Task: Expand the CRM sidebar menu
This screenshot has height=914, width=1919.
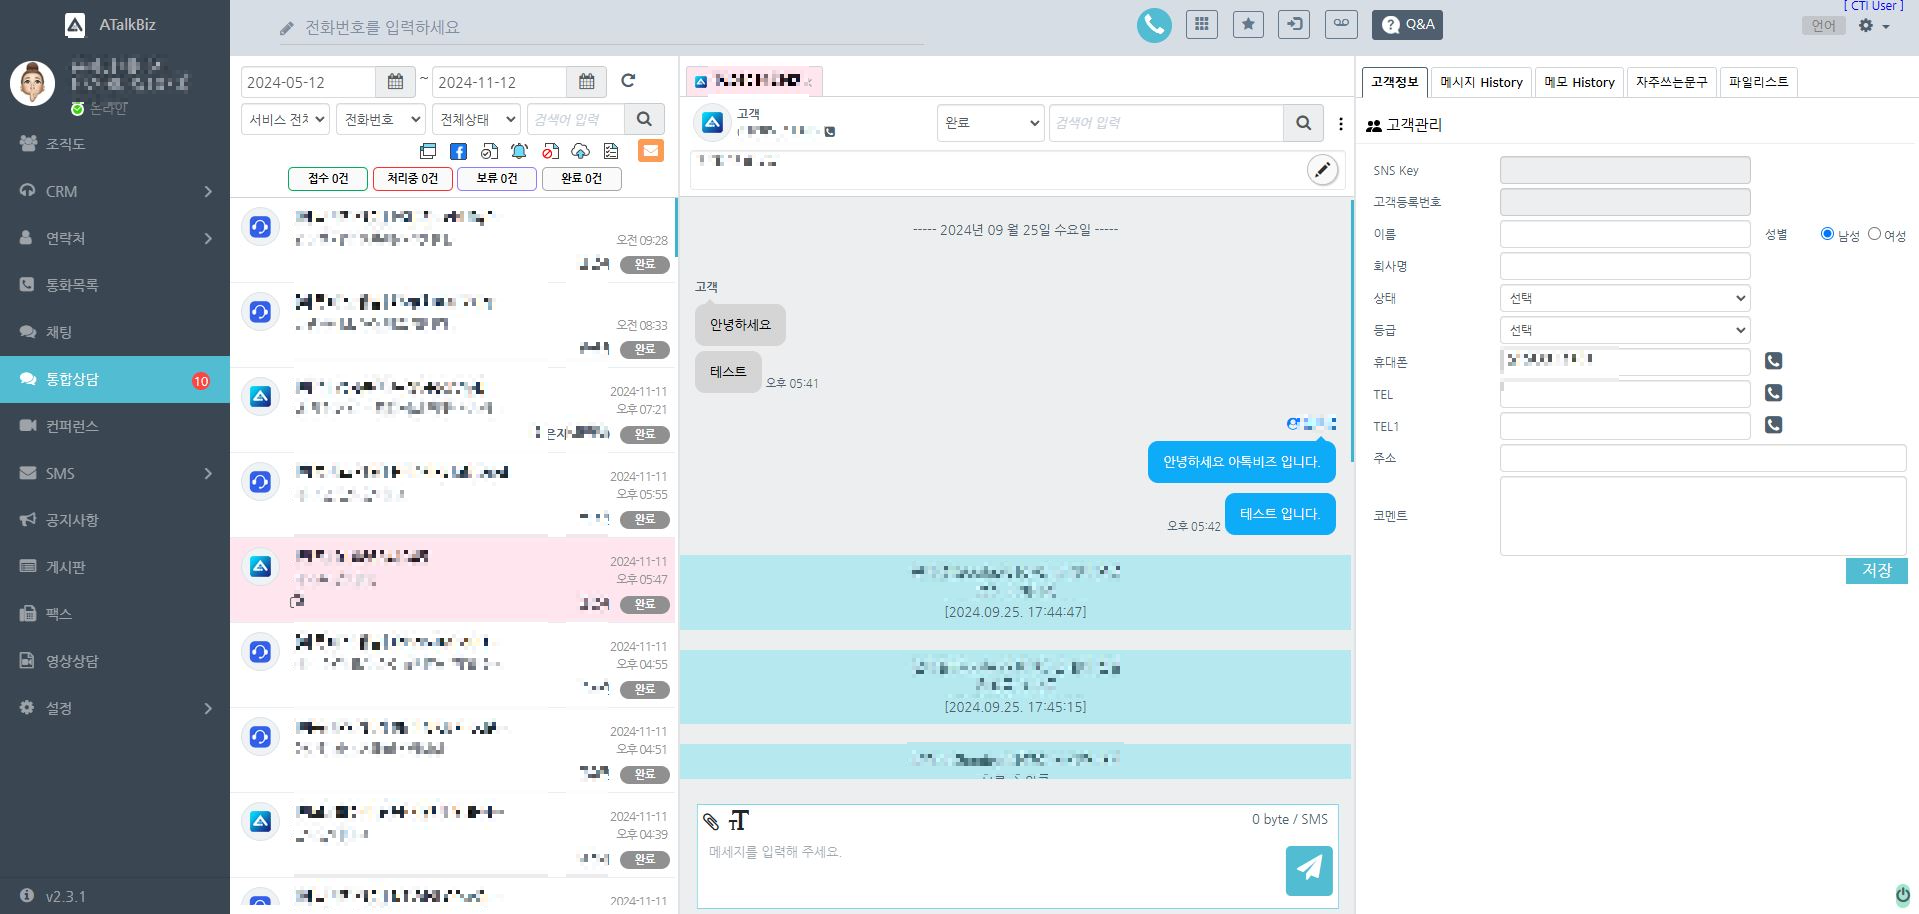Action: (x=115, y=191)
